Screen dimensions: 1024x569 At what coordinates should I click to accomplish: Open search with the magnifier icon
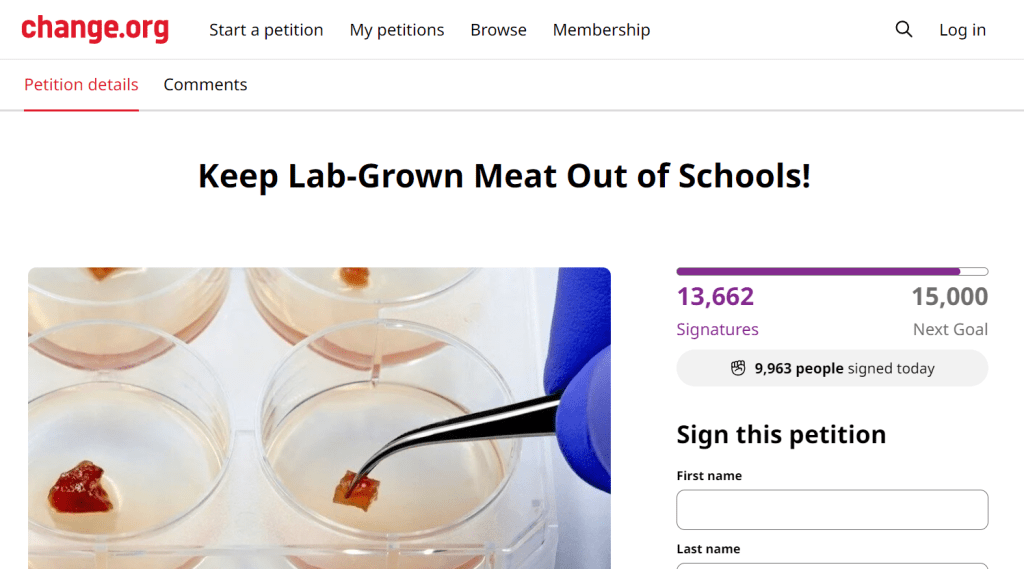[904, 29]
